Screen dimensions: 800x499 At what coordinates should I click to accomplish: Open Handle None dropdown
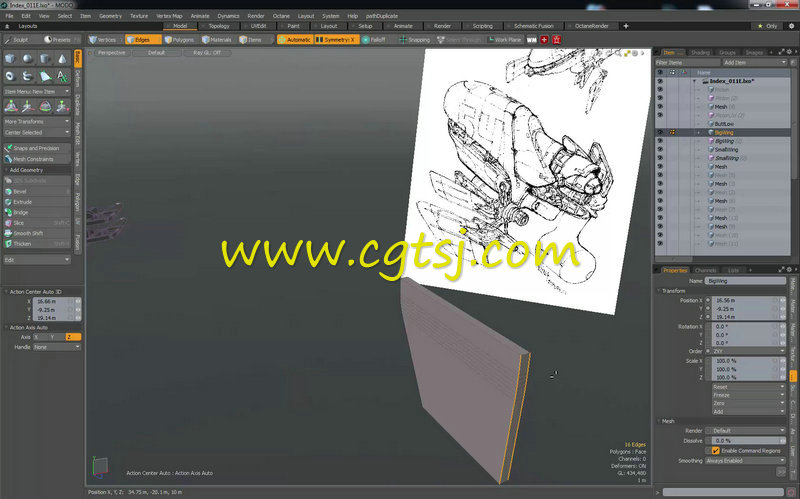57,347
